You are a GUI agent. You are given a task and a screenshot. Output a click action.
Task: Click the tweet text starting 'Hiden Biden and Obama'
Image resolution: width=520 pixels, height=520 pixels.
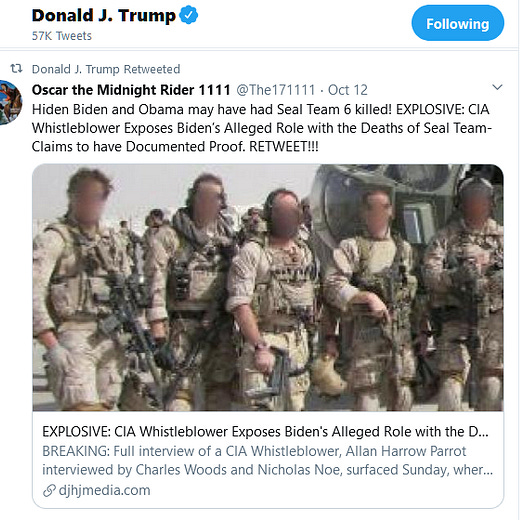tap(262, 128)
